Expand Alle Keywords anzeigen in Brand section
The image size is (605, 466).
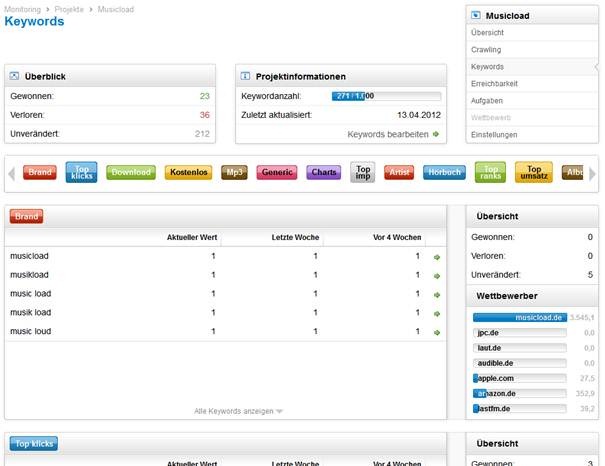click(x=238, y=411)
